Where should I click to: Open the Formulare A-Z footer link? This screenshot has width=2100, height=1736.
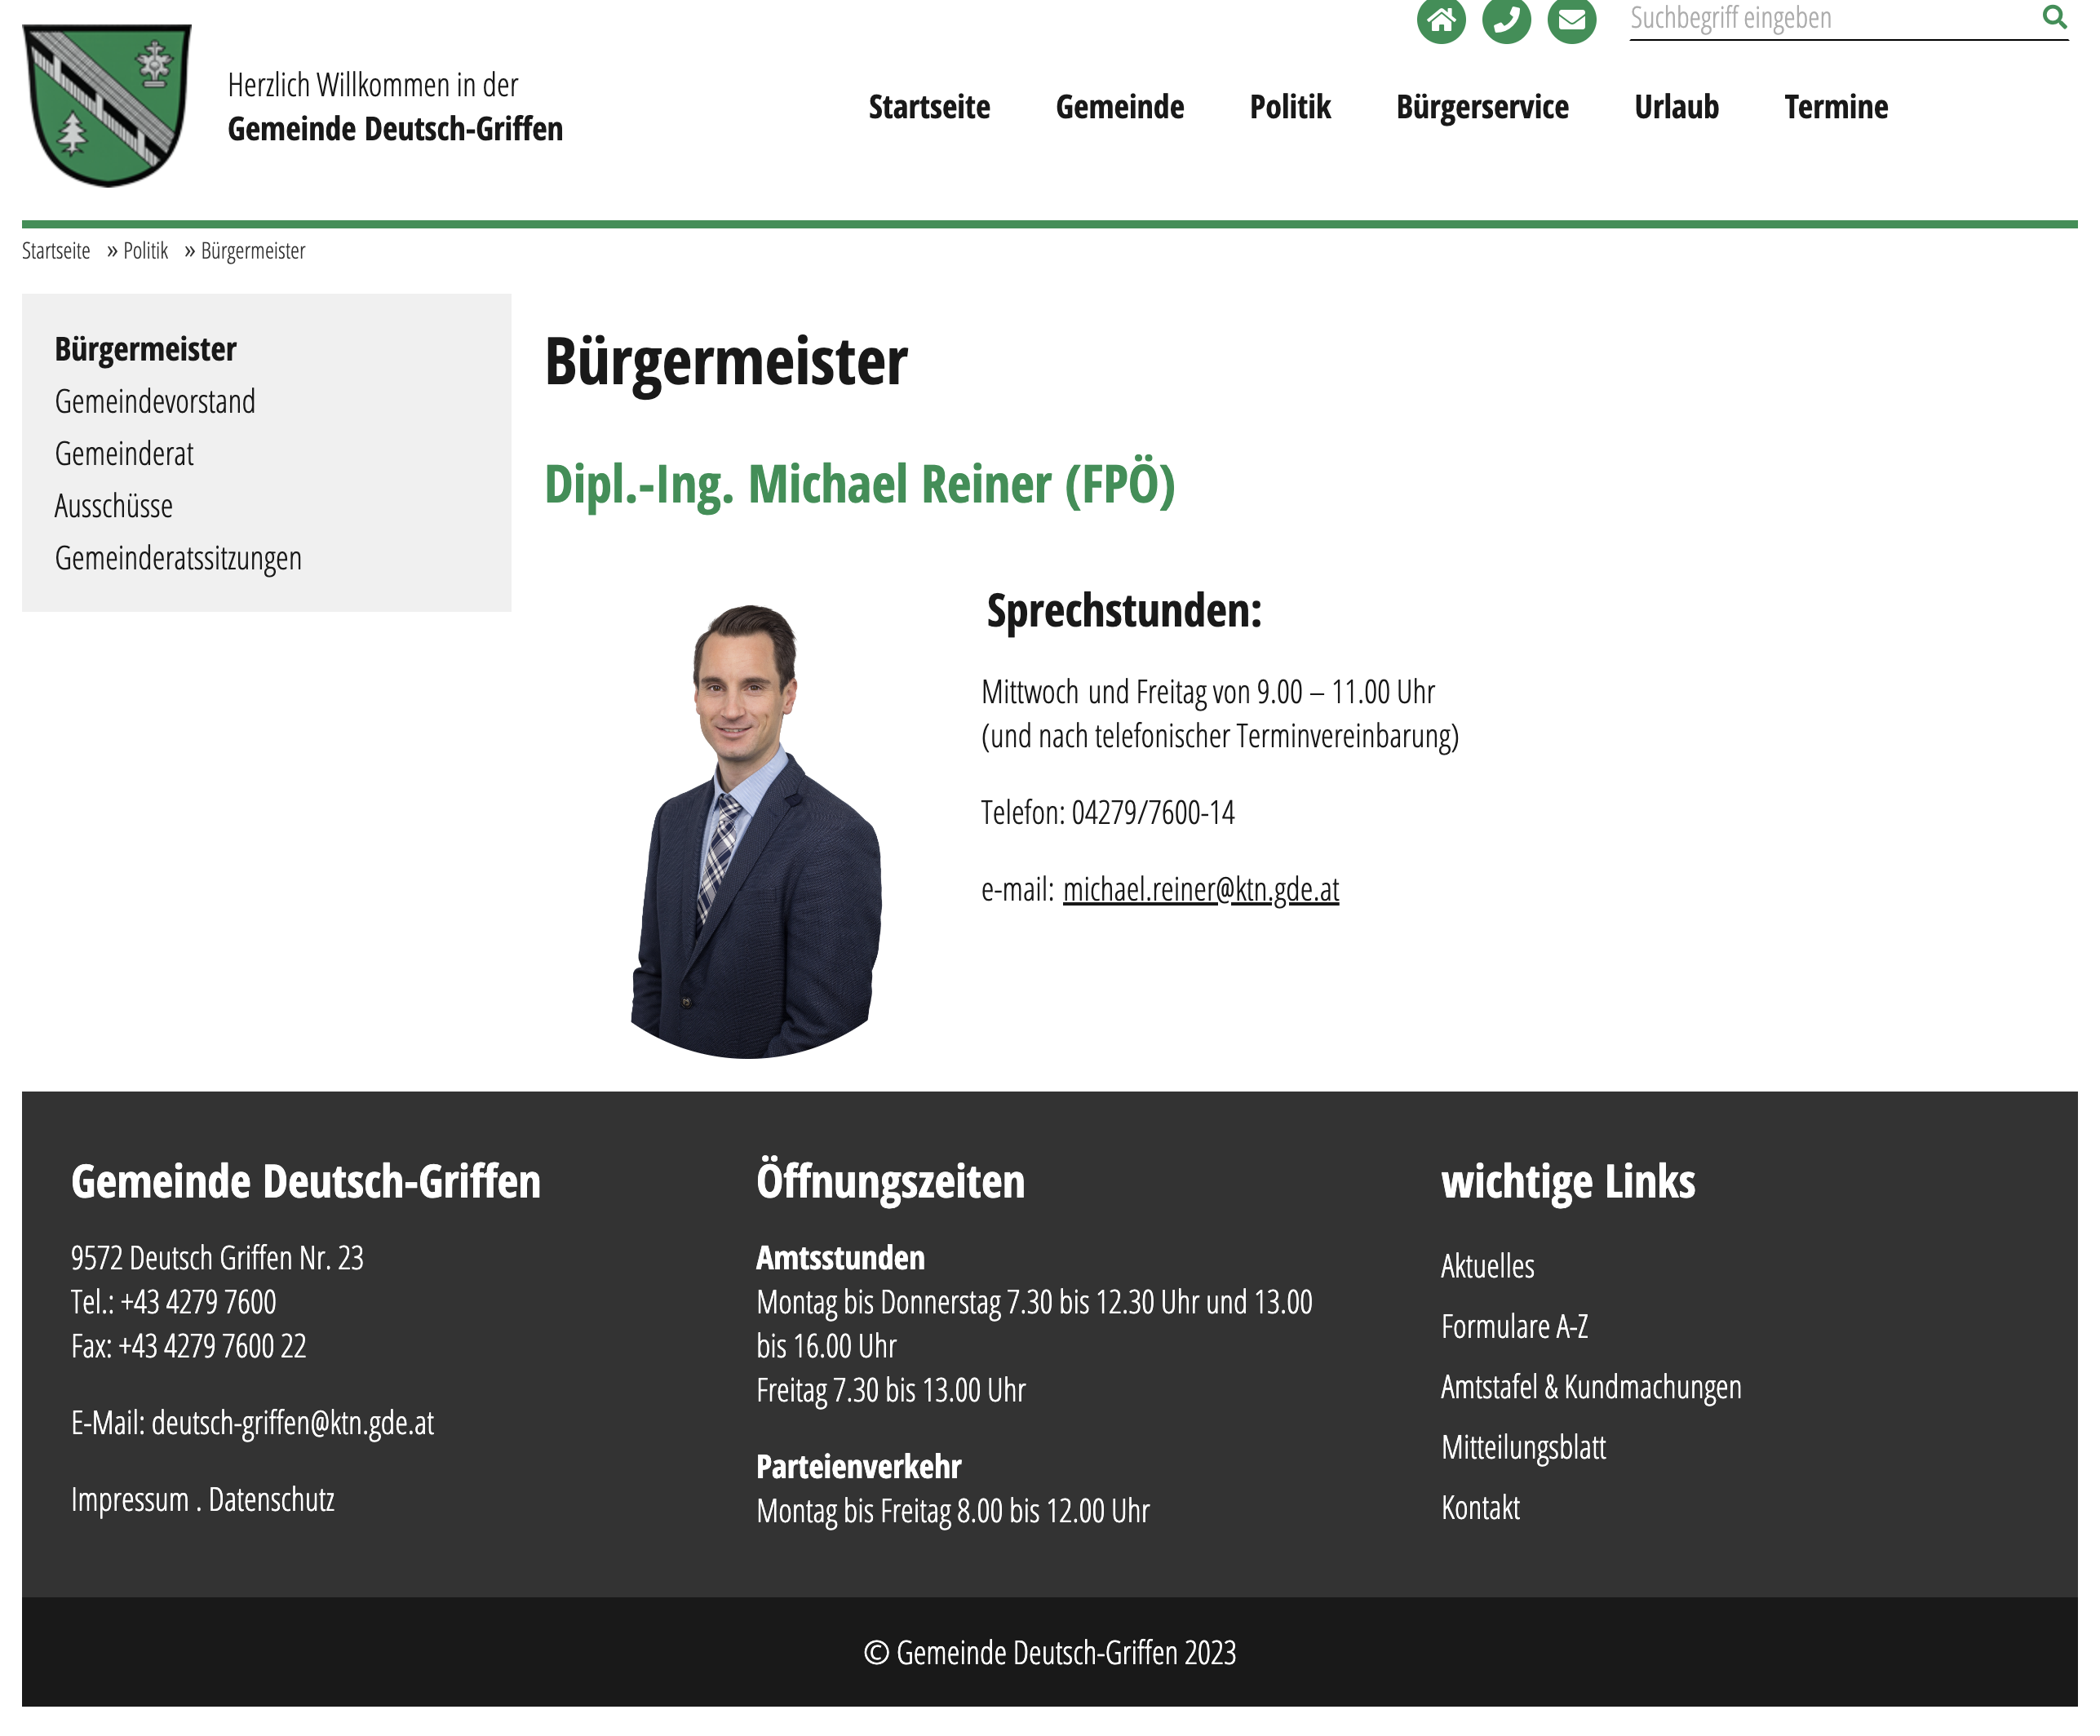[x=1514, y=1326]
